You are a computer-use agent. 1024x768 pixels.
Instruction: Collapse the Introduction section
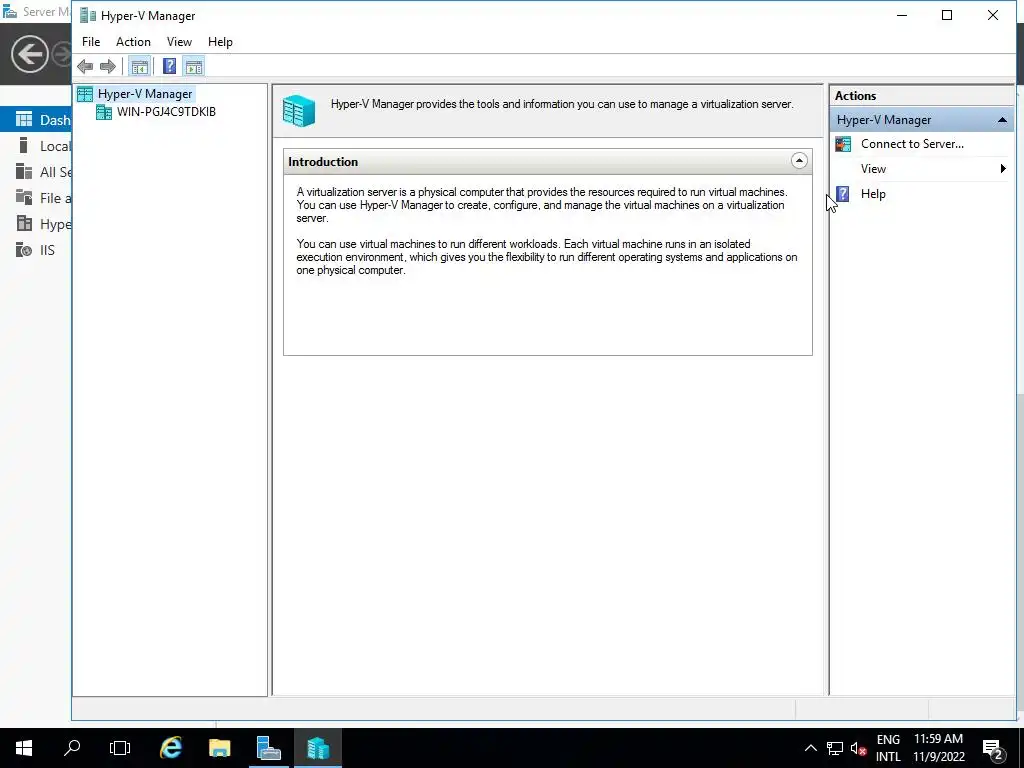click(x=799, y=161)
